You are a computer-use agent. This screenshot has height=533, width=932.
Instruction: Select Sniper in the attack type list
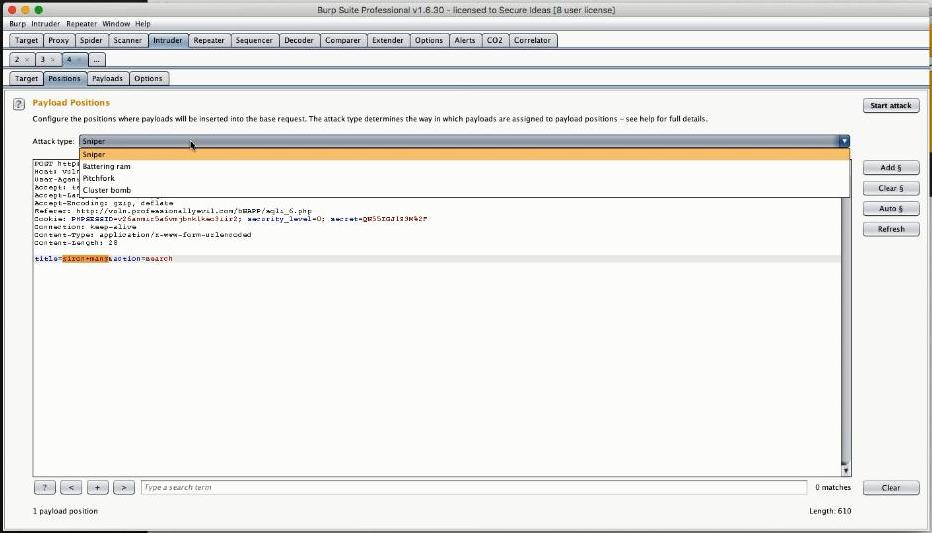tap(464, 154)
